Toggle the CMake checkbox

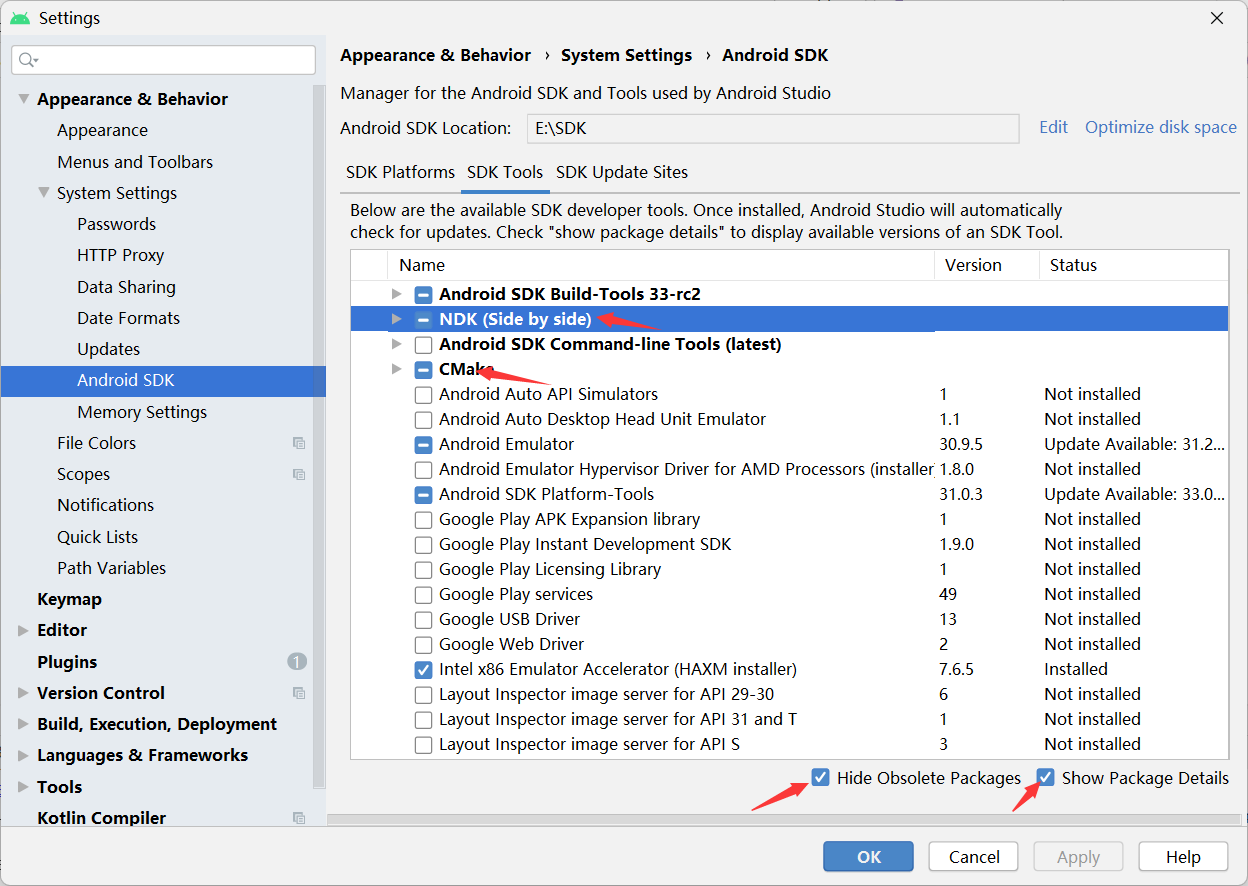coord(423,369)
